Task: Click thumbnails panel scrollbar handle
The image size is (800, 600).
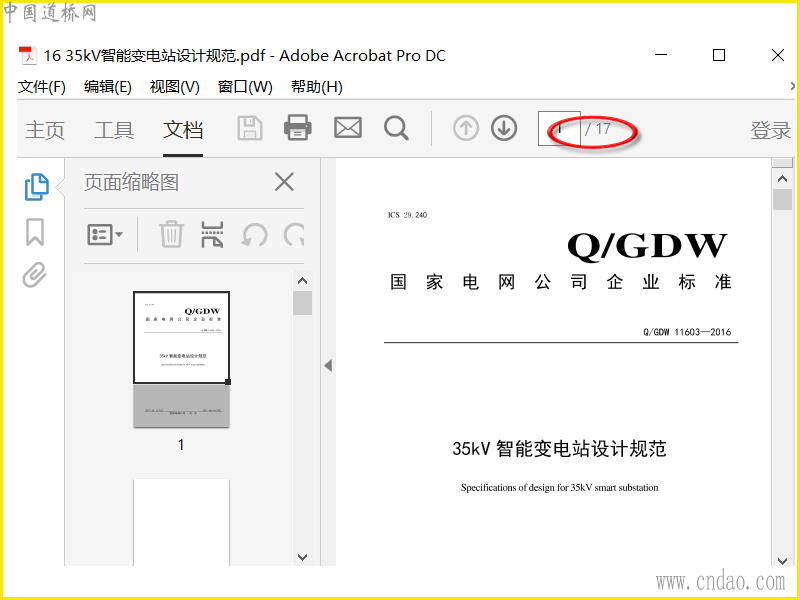Action: (303, 303)
